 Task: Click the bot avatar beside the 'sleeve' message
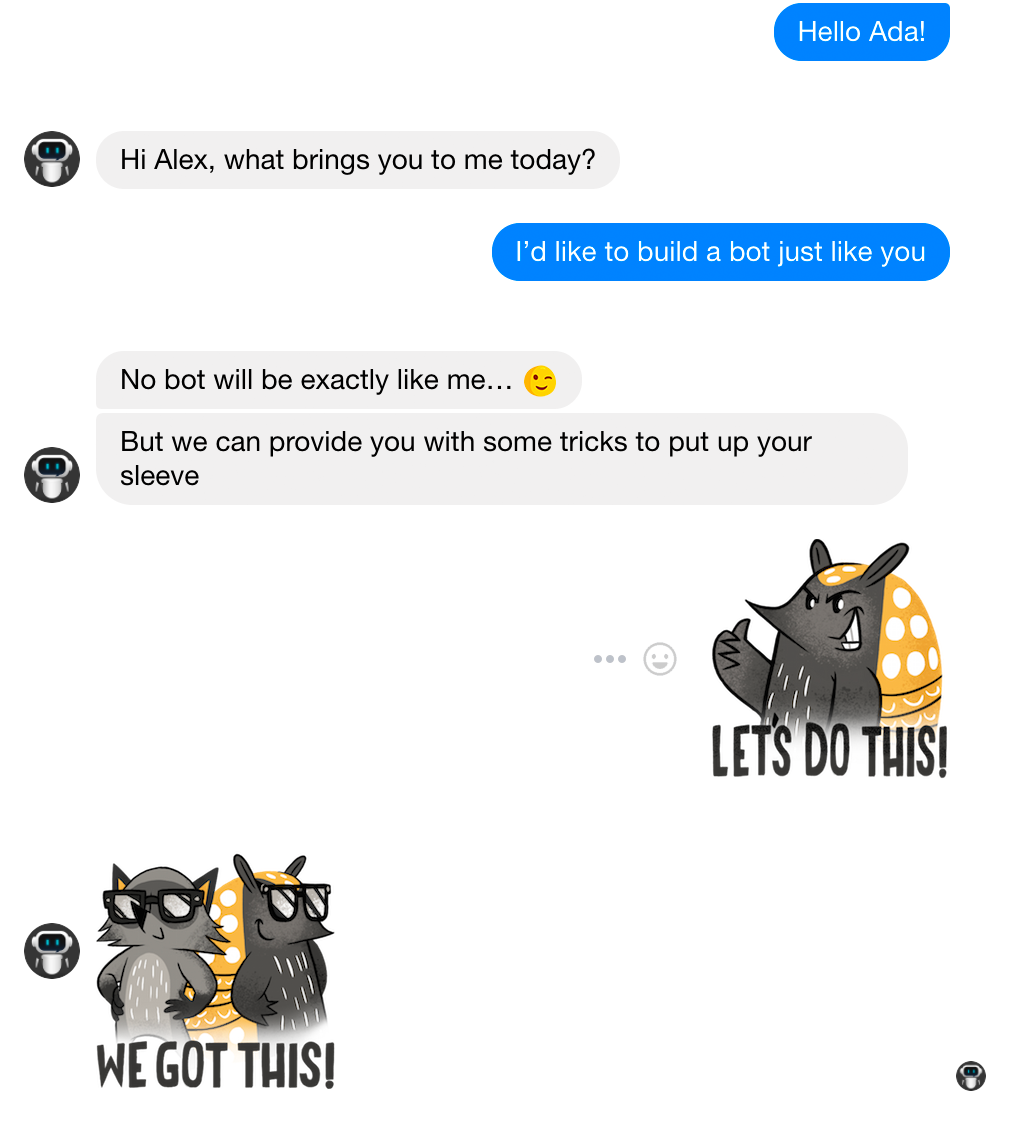click(x=52, y=475)
